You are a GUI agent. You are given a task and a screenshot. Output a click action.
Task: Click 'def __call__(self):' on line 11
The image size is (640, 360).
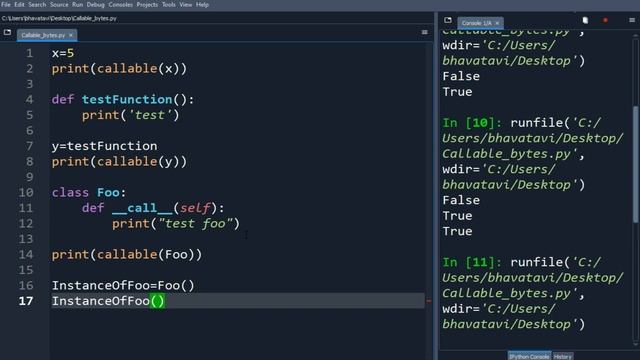tap(153, 208)
